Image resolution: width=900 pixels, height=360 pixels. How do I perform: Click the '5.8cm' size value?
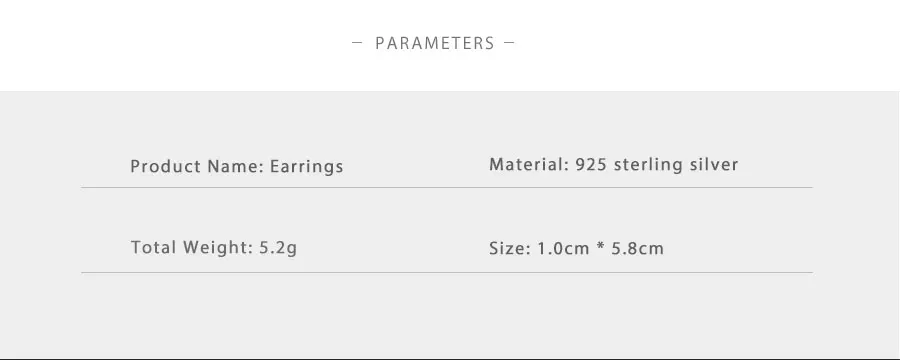(637, 249)
